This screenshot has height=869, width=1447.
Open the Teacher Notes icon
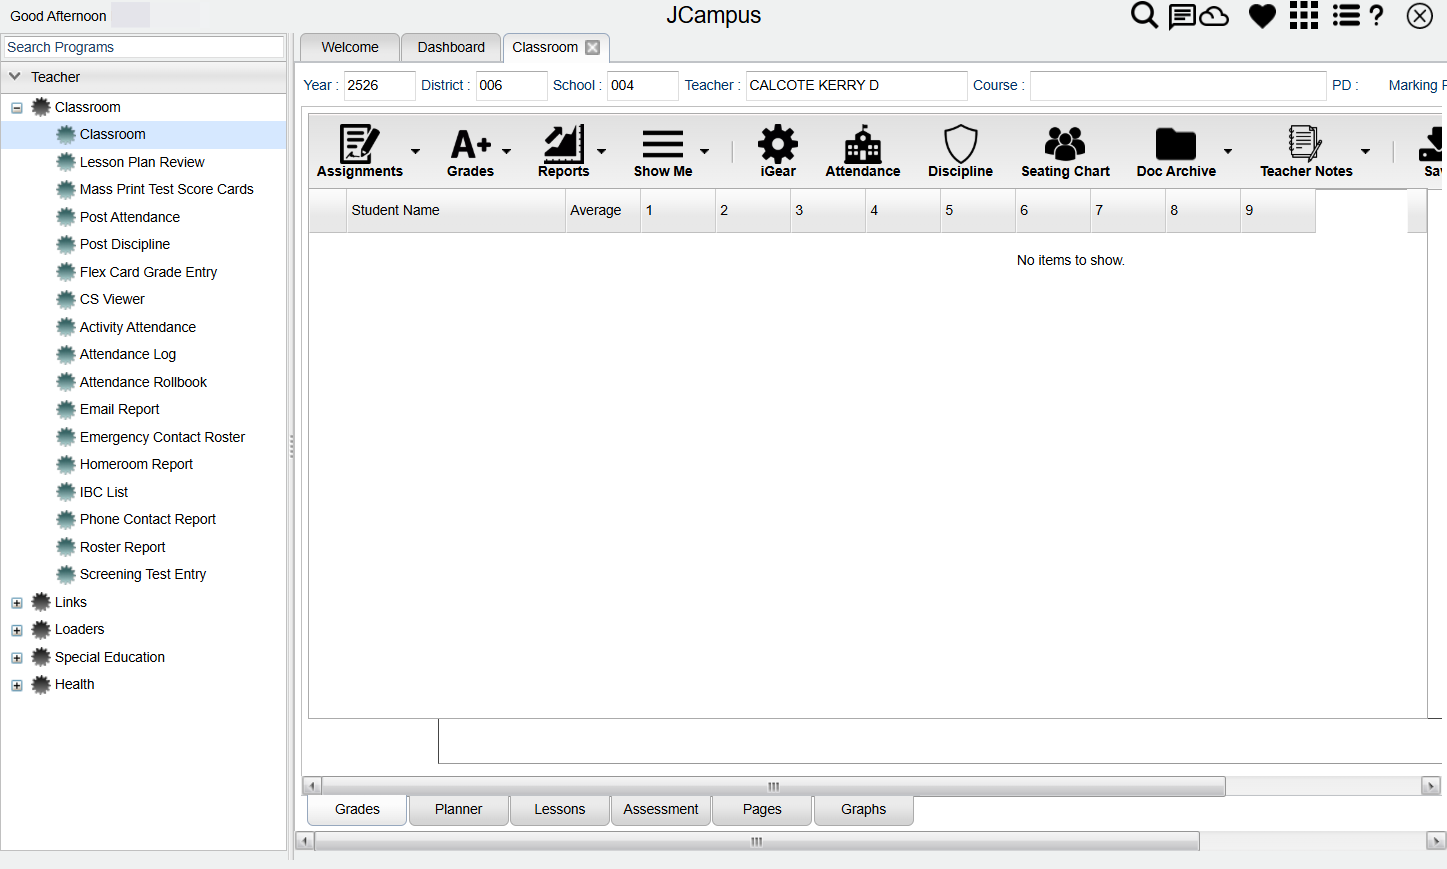pyautogui.click(x=1305, y=144)
